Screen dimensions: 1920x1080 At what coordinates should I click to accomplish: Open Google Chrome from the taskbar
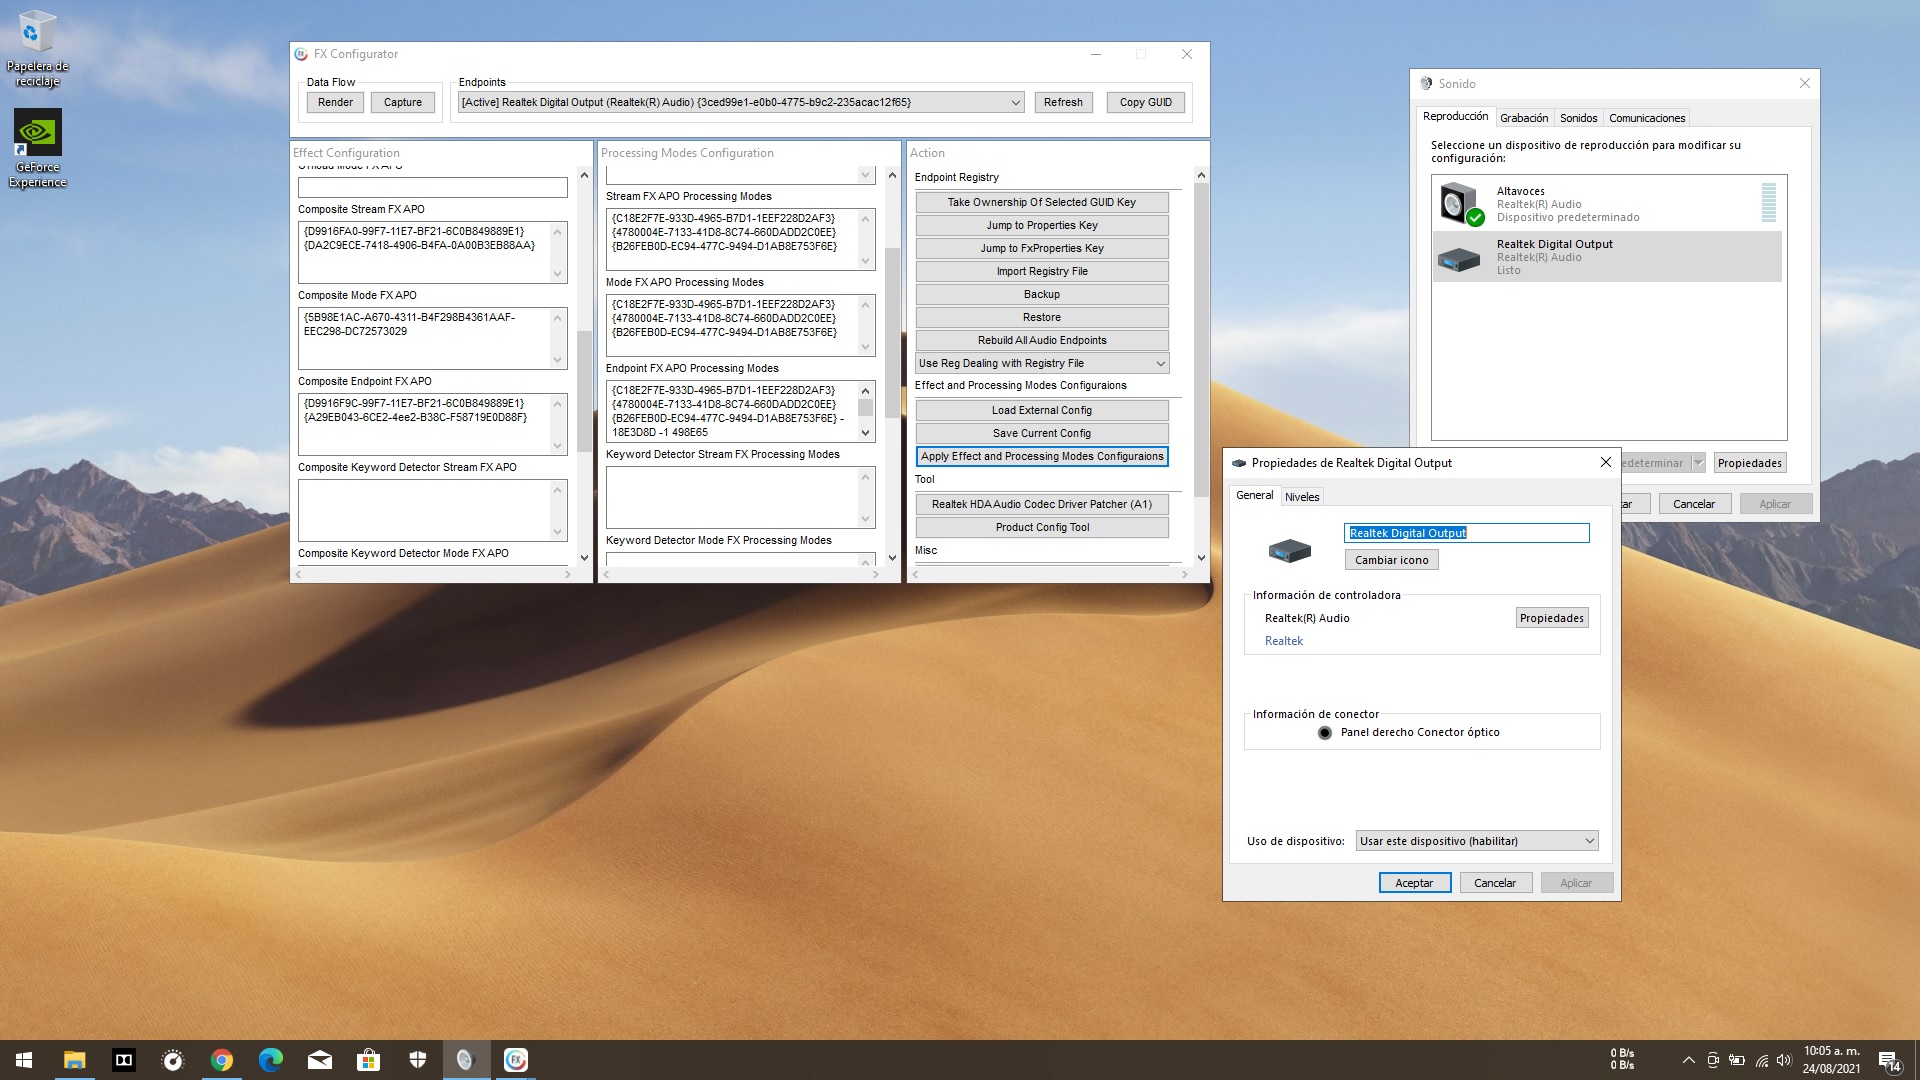[221, 1060]
